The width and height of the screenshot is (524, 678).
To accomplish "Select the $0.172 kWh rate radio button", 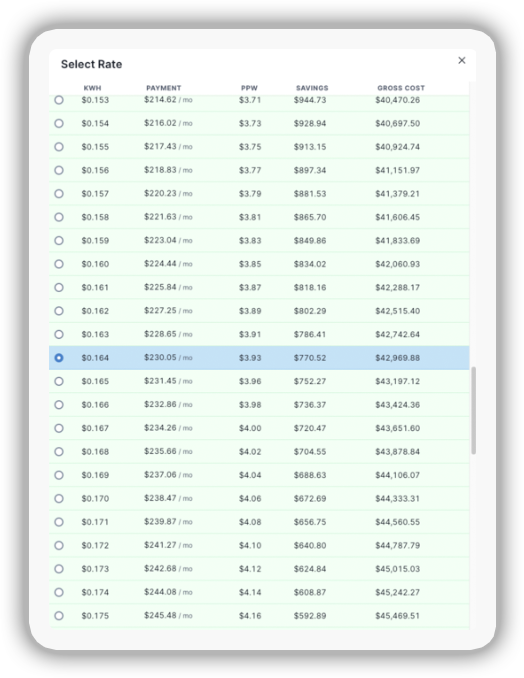I will click(59, 545).
